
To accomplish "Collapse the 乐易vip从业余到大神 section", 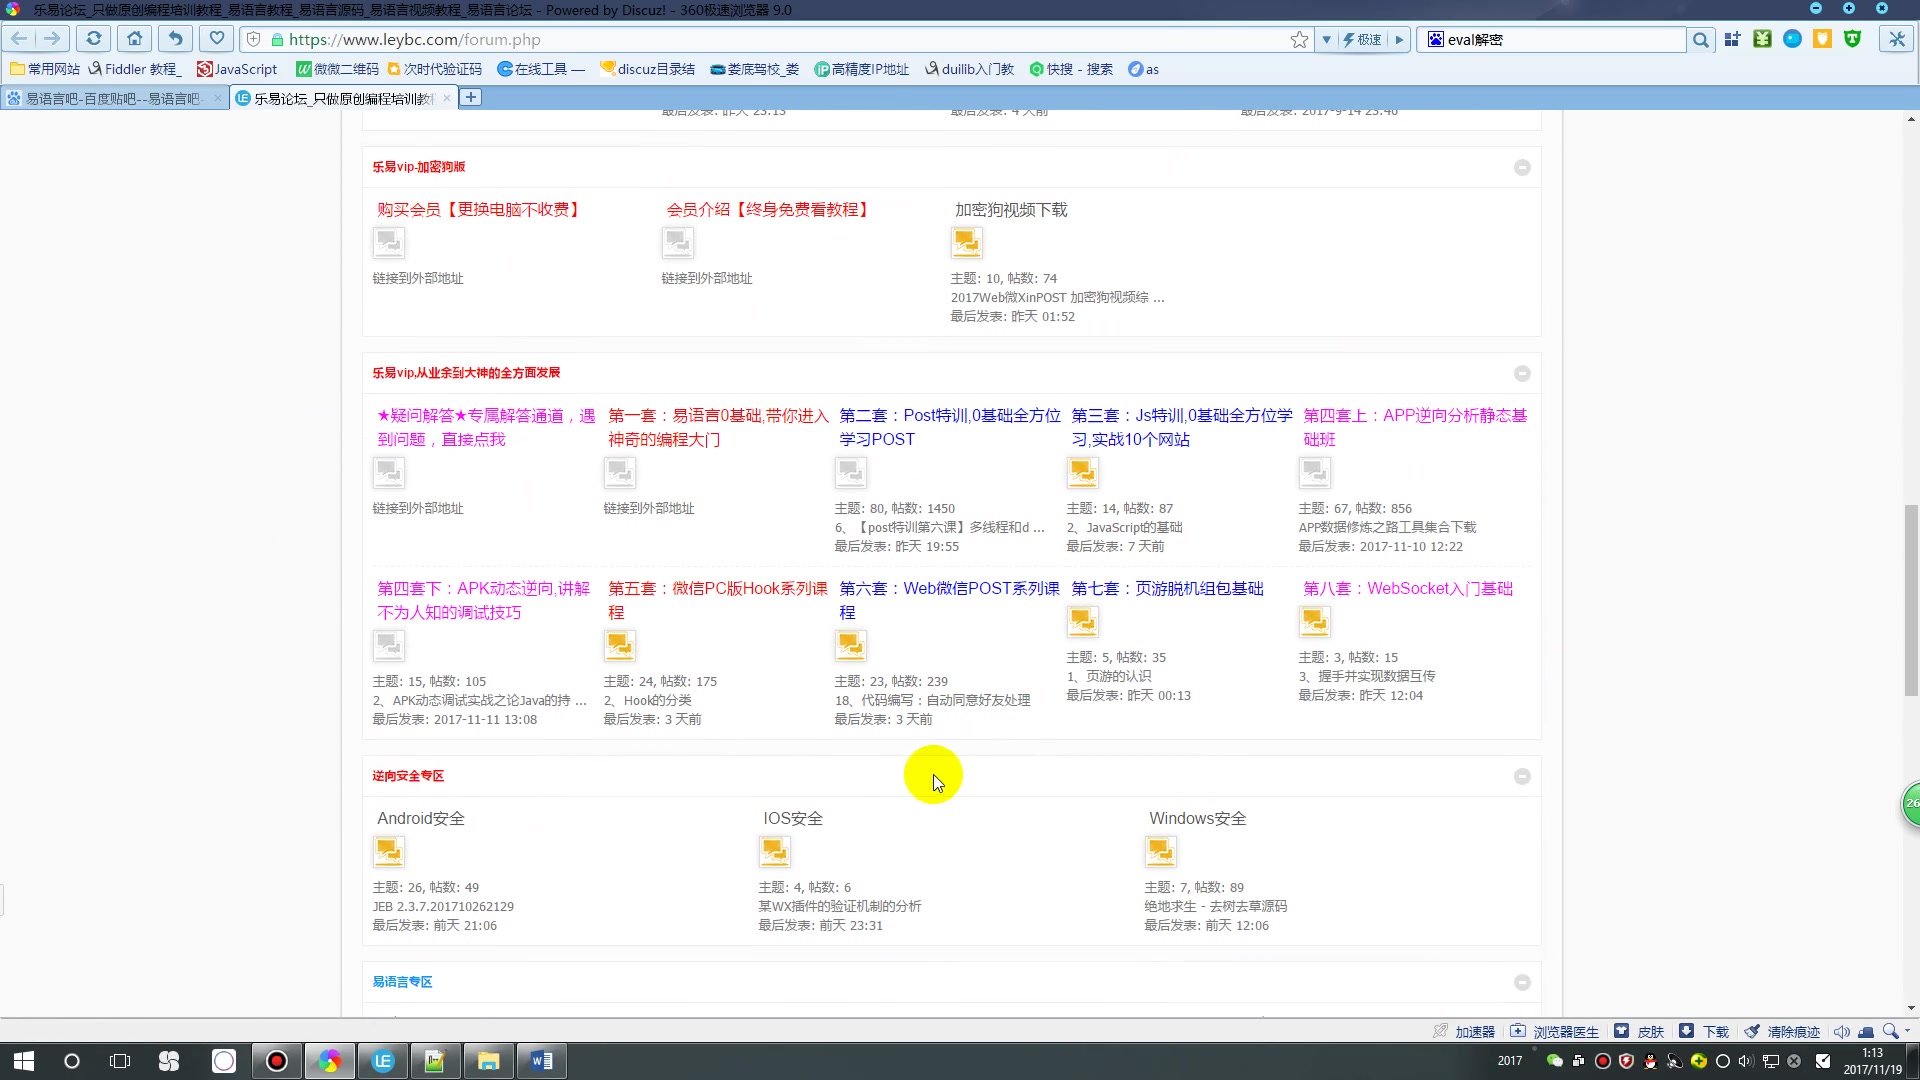I will [1522, 373].
